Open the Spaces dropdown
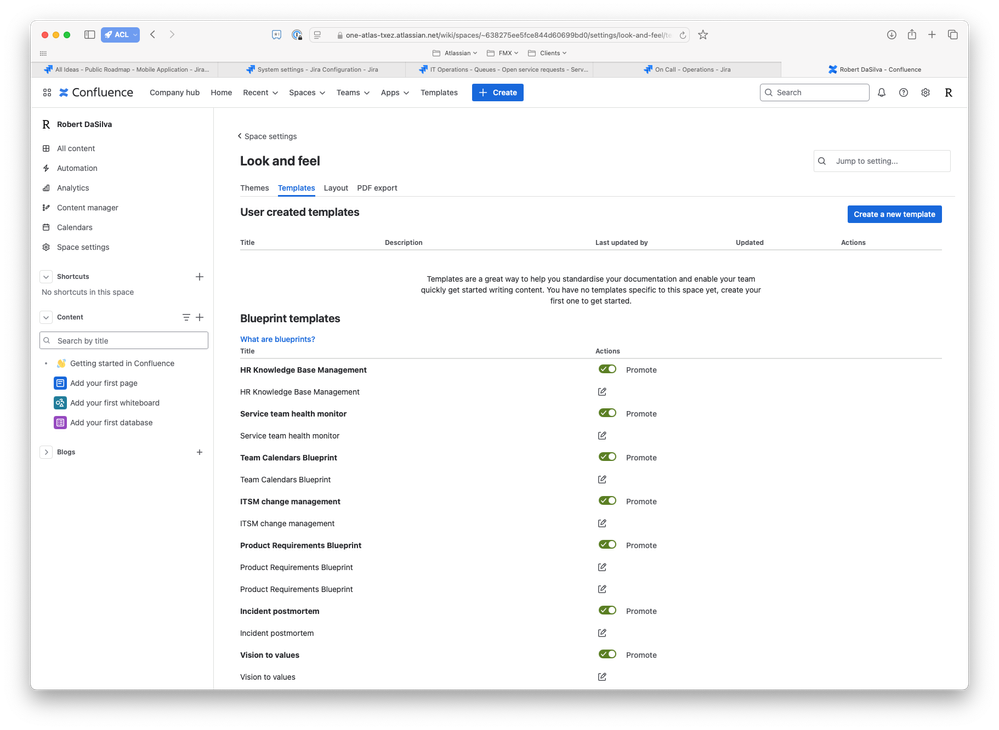The height and width of the screenshot is (730, 999). click(x=306, y=92)
